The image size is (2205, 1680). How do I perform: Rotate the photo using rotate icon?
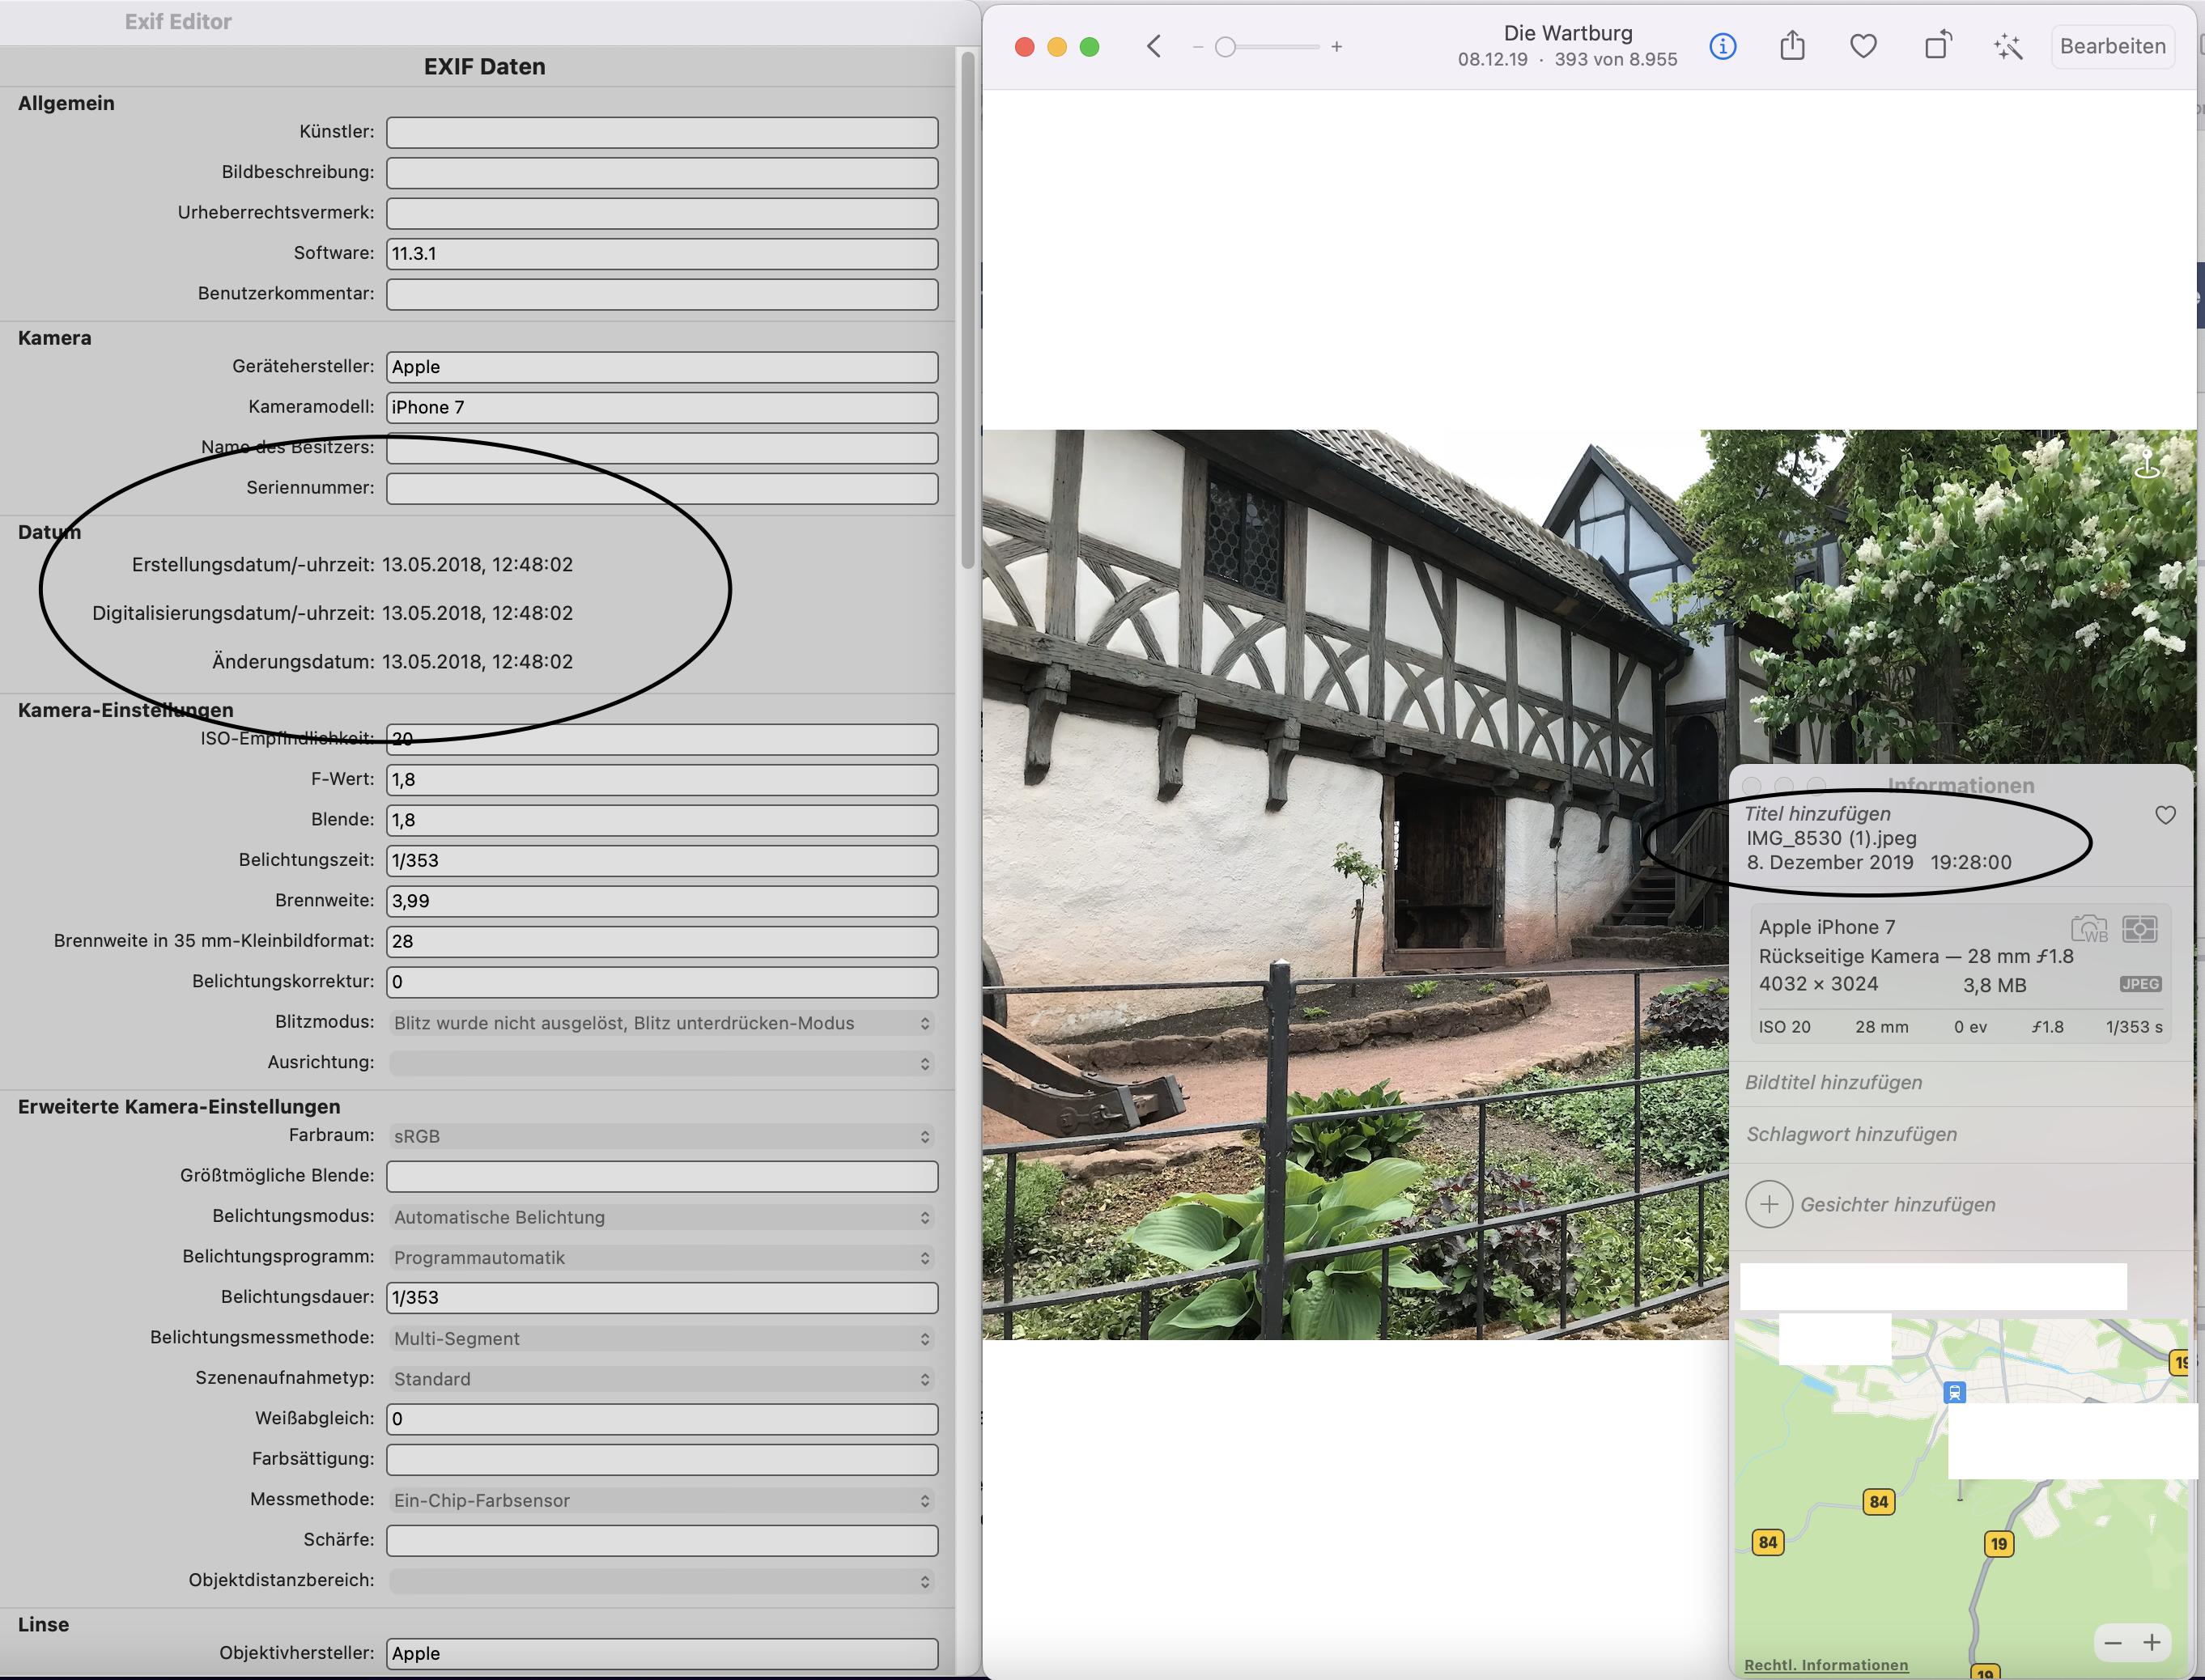tap(1937, 46)
